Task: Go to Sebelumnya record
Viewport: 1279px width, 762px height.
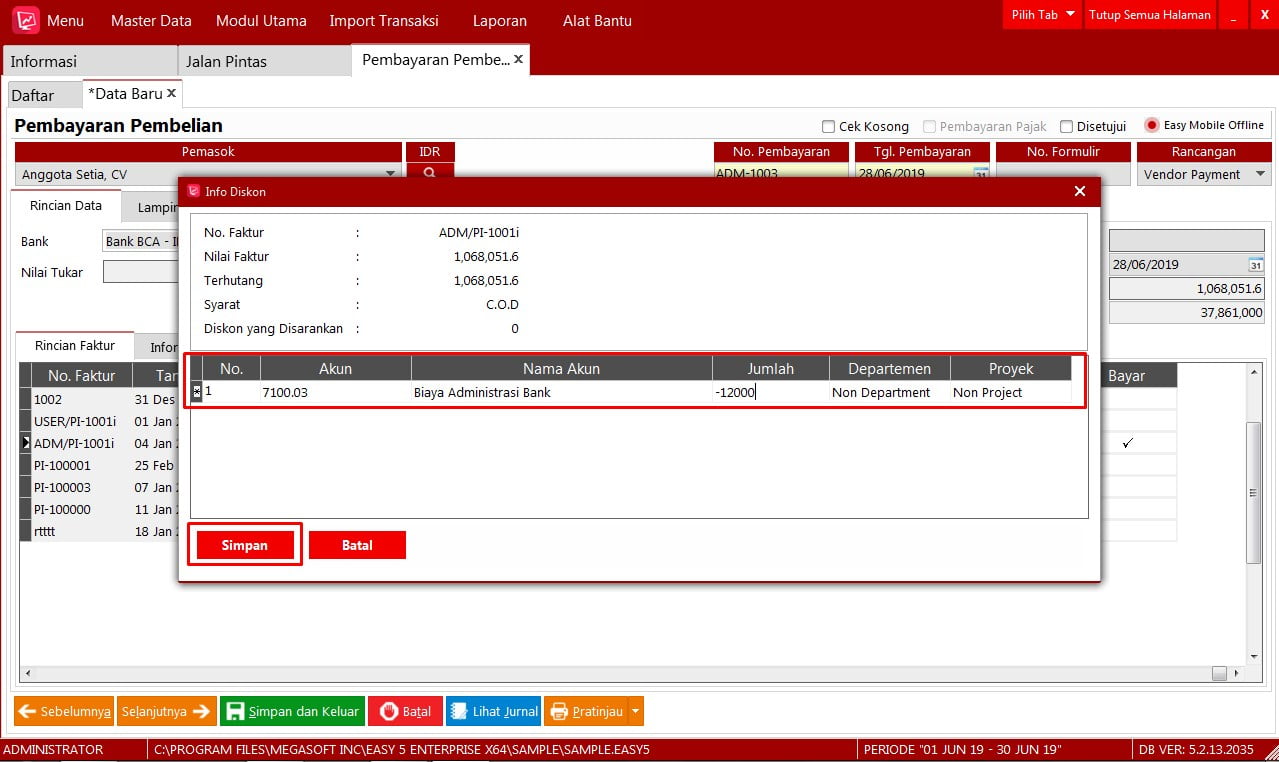Action: click(64, 711)
